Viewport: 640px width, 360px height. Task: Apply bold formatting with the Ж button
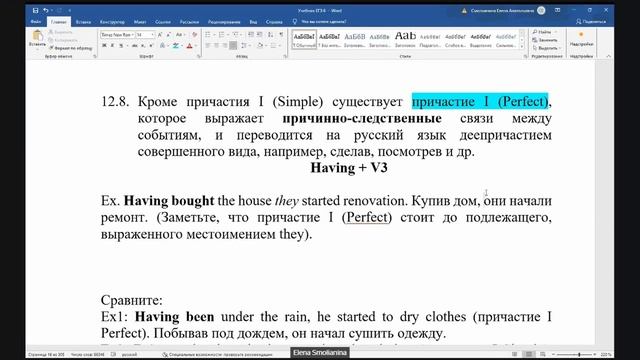tap(104, 46)
